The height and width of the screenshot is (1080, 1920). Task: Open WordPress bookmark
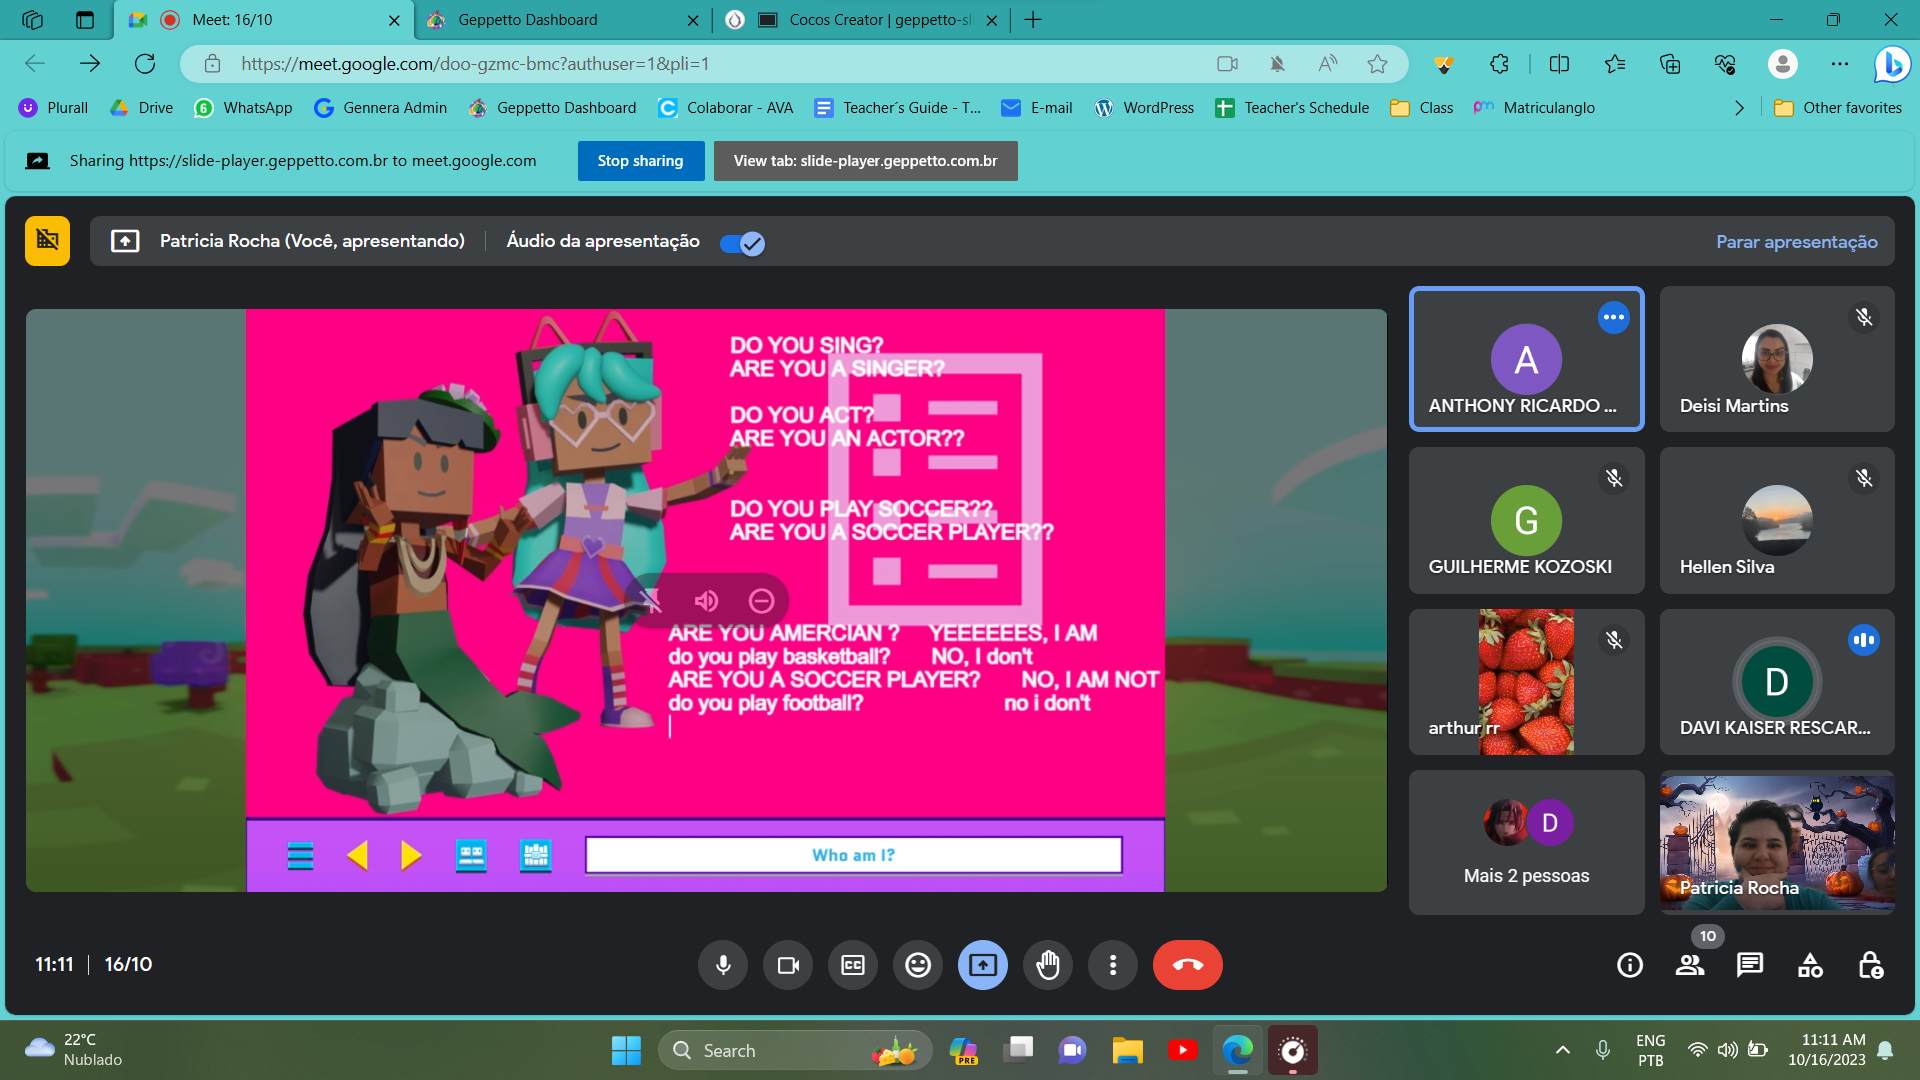(1144, 108)
